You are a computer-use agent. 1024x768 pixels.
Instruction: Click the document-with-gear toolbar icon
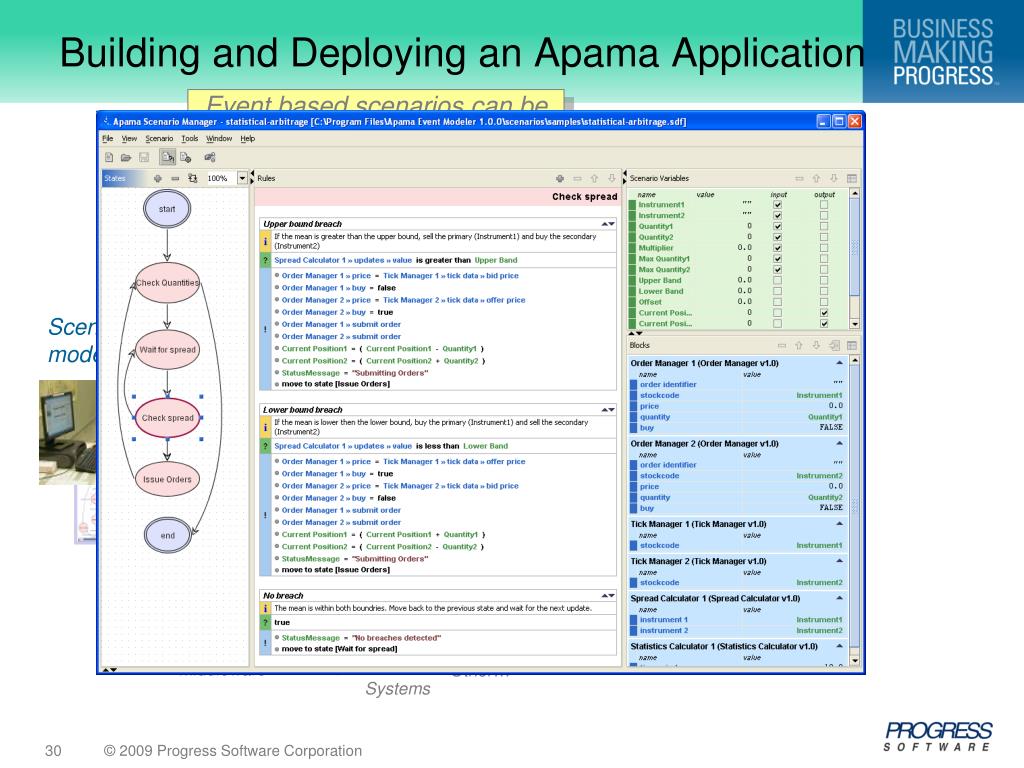pos(186,157)
